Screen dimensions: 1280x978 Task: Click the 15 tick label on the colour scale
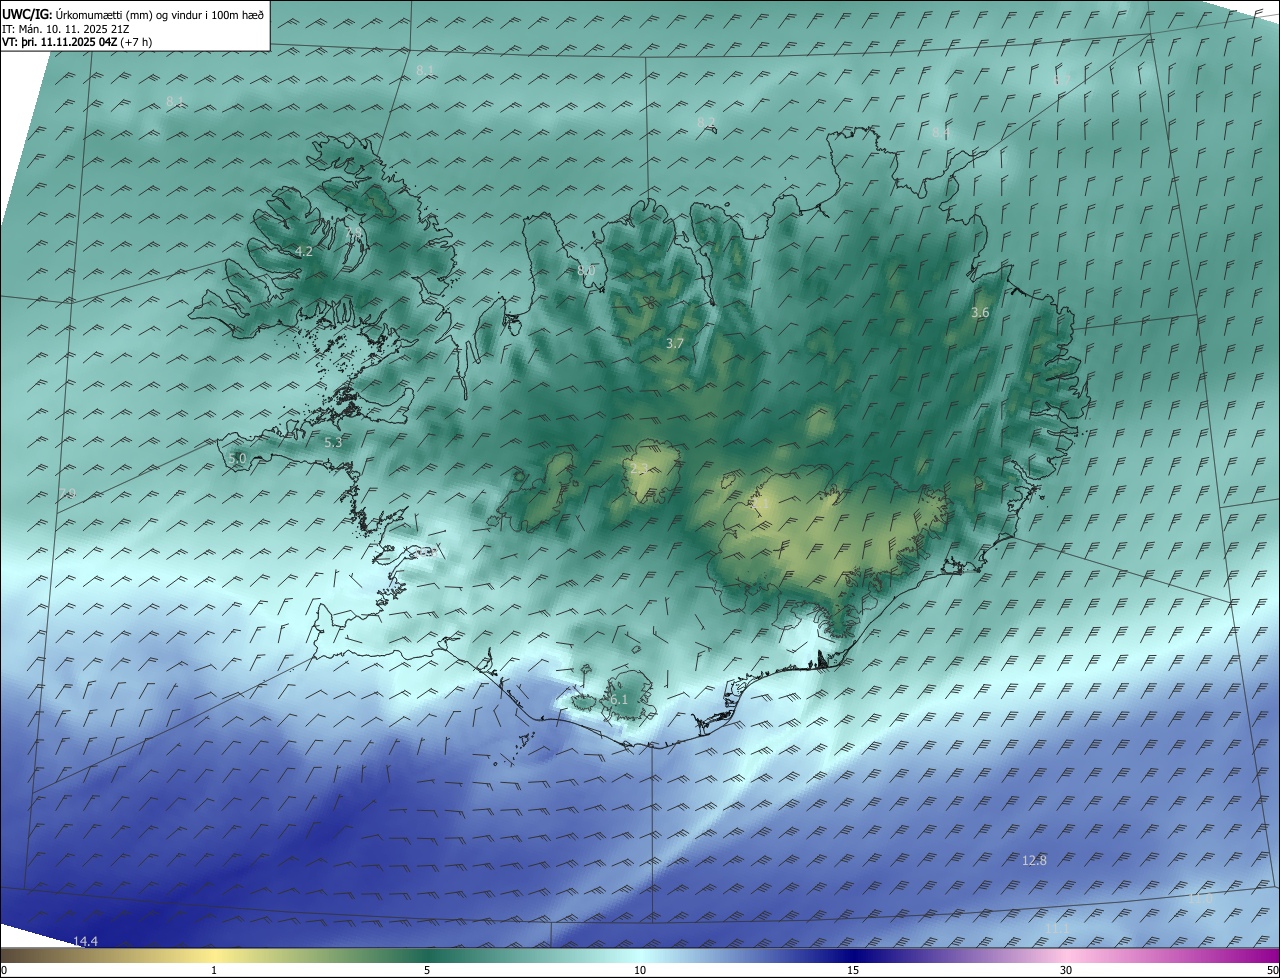pos(853,970)
